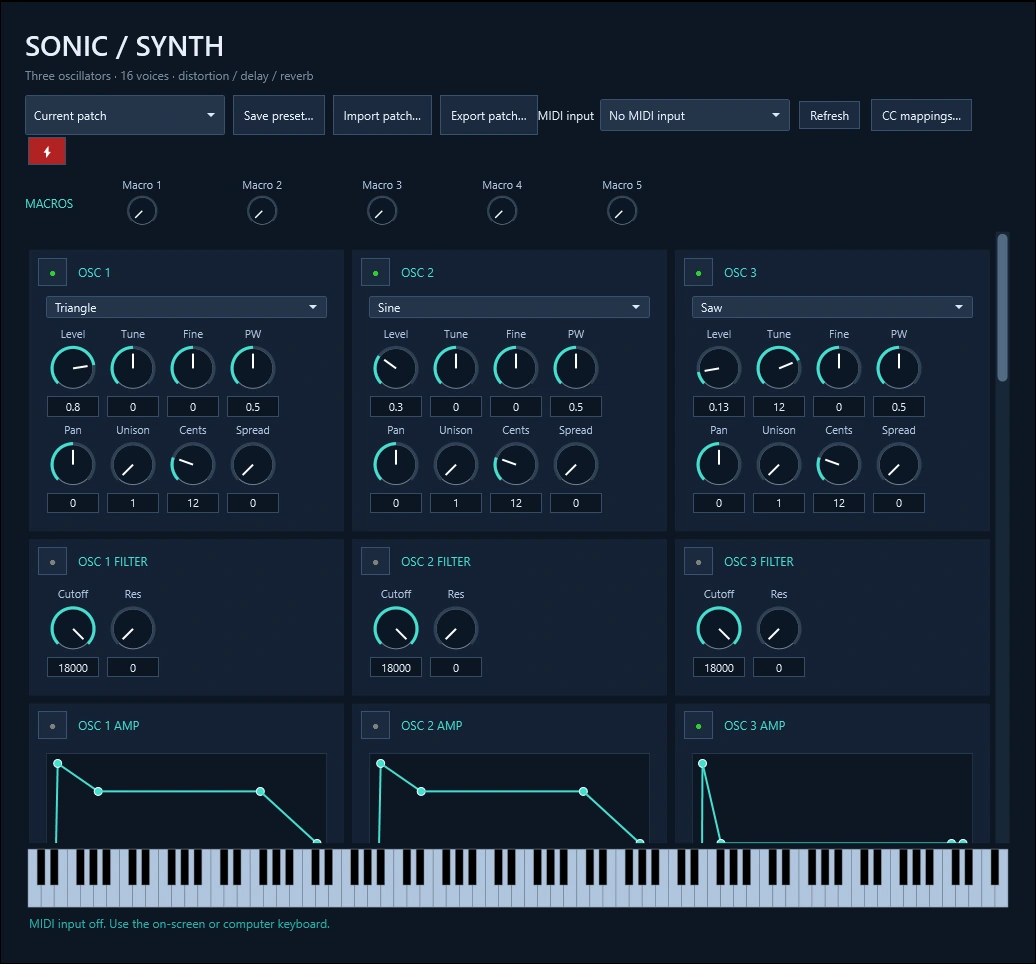Click the OSC 3 Tune value field 12
This screenshot has width=1036, height=964.
point(779,407)
